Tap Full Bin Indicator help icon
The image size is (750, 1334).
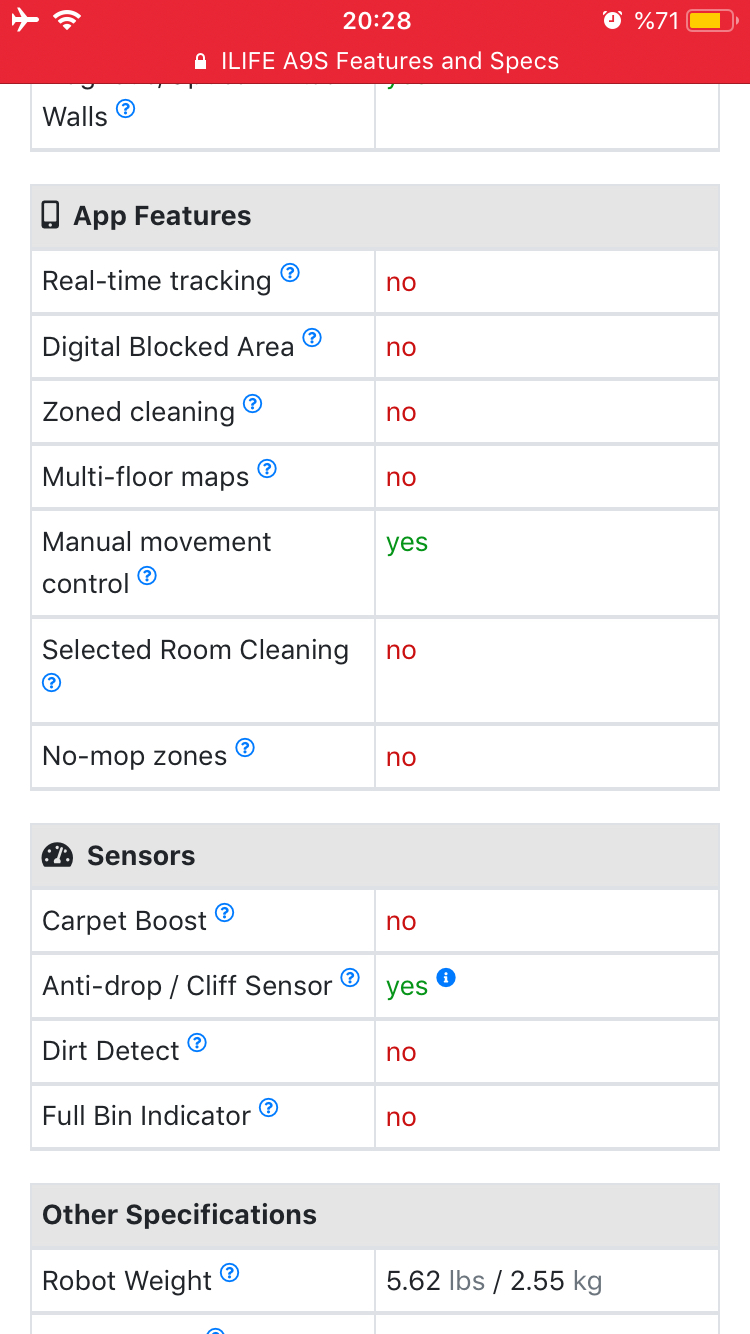(x=268, y=1107)
